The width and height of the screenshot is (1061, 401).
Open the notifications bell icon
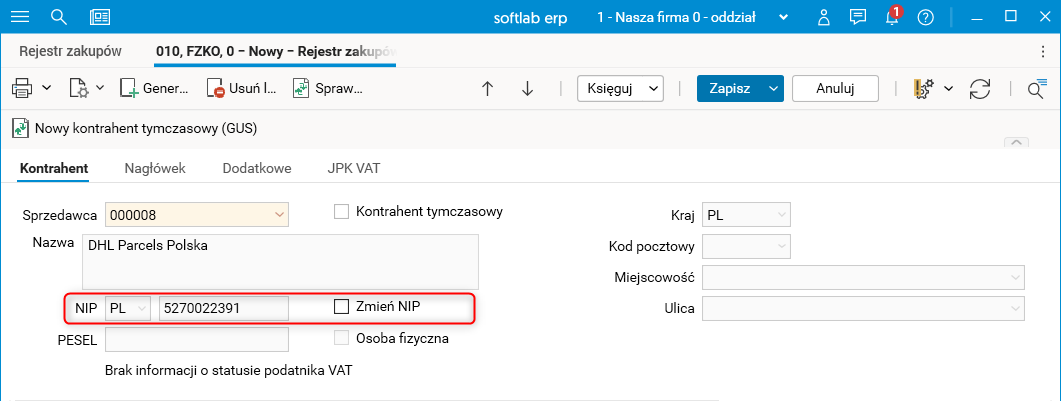point(892,17)
